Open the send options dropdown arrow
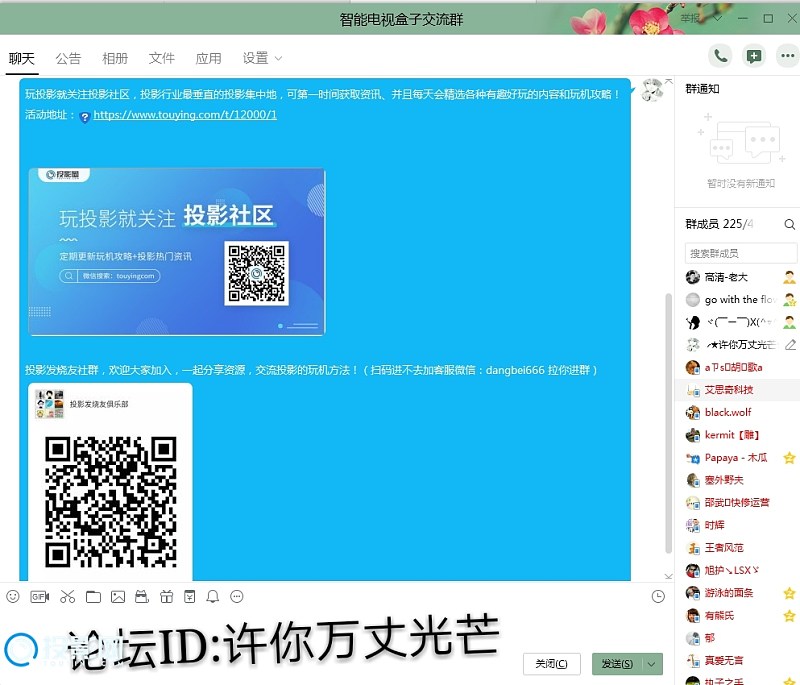The height and width of the screenshot is (685, 800). click(x=652, y=664)
